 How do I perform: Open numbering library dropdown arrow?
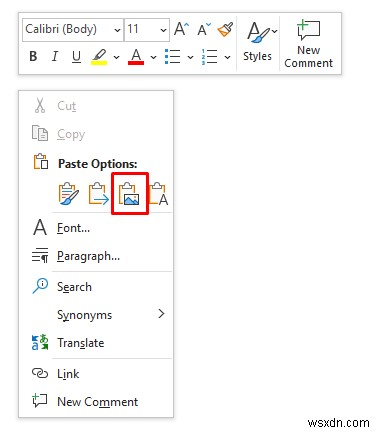click(x=227, y=57)
